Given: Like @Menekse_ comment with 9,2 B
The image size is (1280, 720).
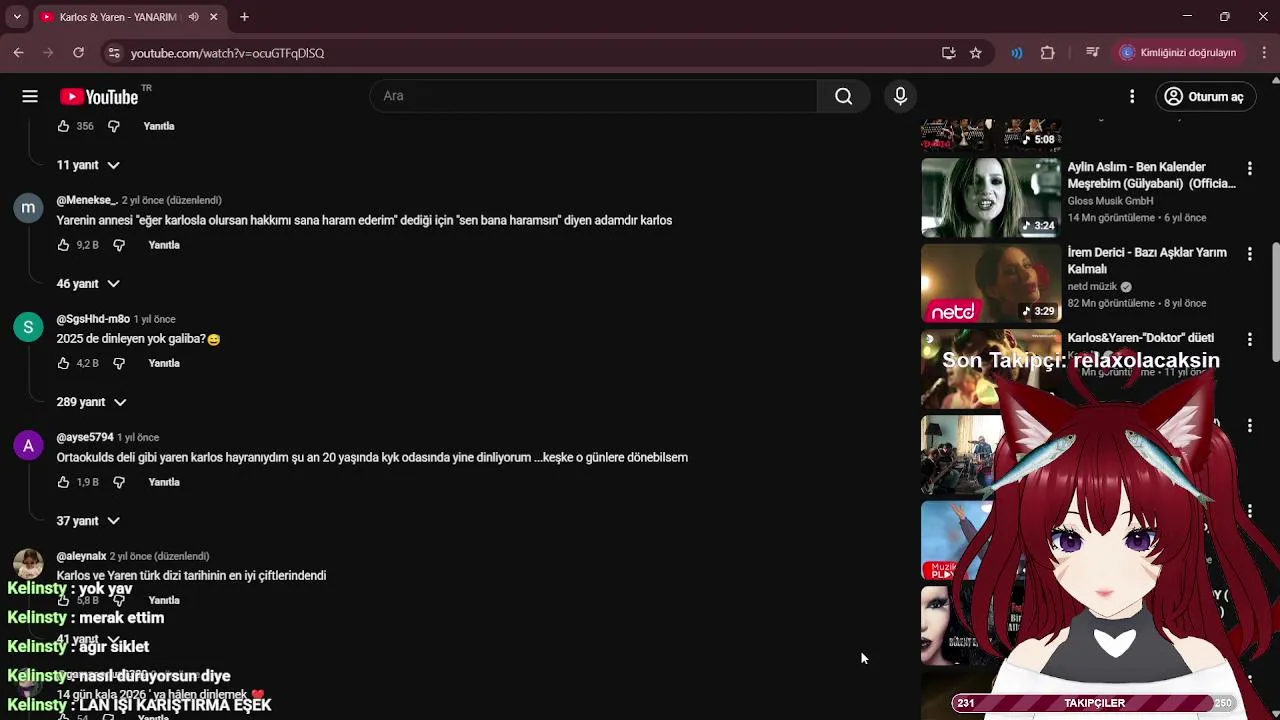Looking at the screenshot, I should (63, 245).
